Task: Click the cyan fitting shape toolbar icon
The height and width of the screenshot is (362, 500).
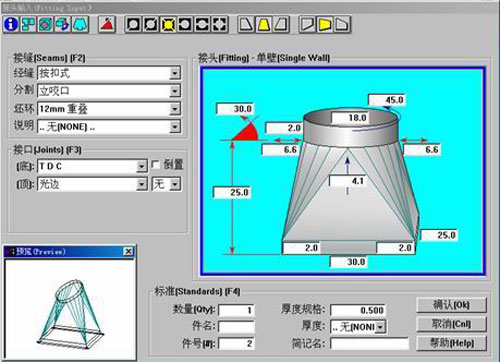Action: (80, 24)
